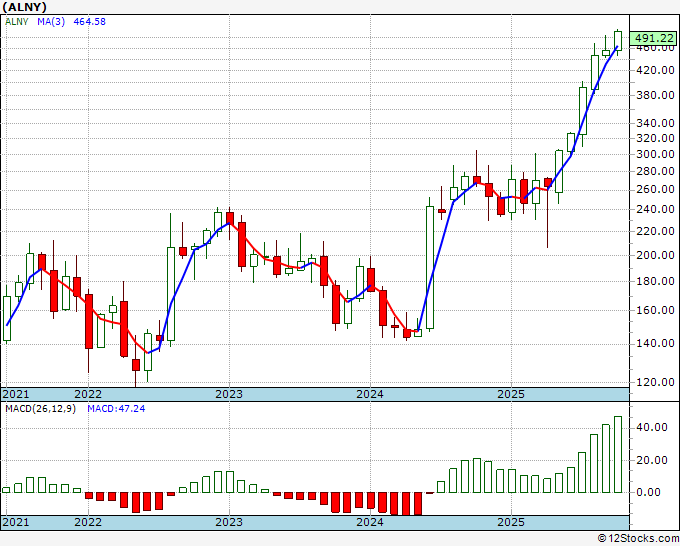Click the 160.00 price axis label
The width and height of the screenshot is (680, 546).
click(655, 310)
